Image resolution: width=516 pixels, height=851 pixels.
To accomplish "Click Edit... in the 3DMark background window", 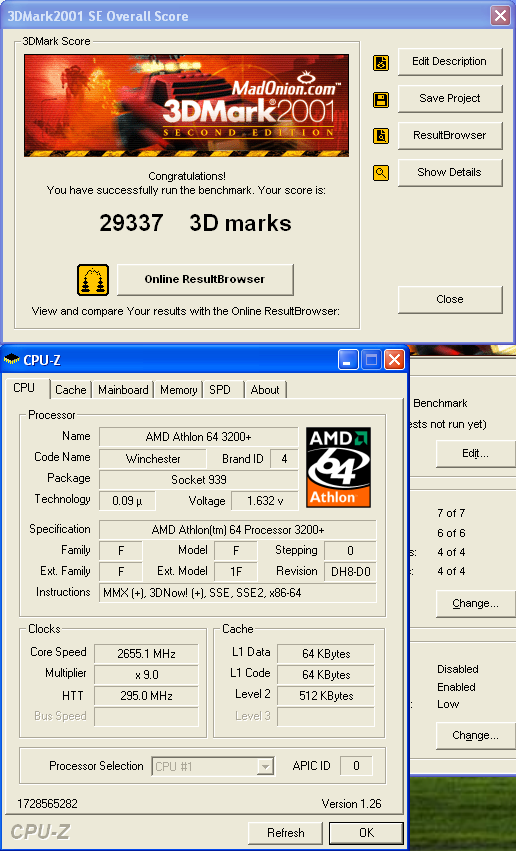I will click(475, 454).
